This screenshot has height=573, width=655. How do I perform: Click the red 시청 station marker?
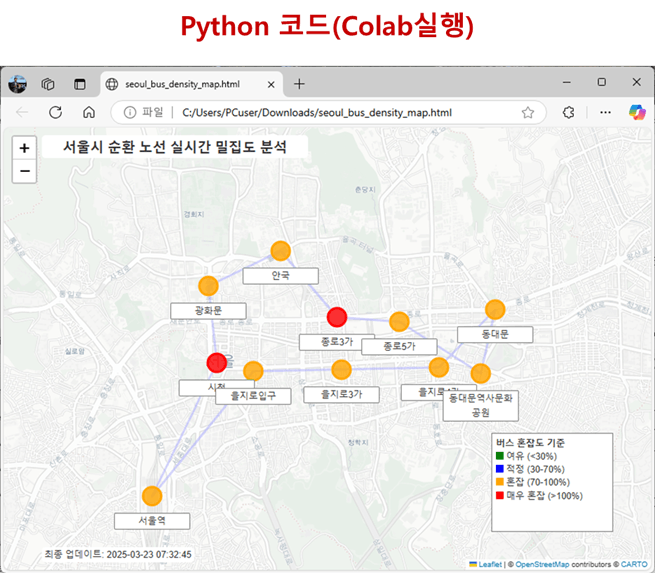point(216,363)
